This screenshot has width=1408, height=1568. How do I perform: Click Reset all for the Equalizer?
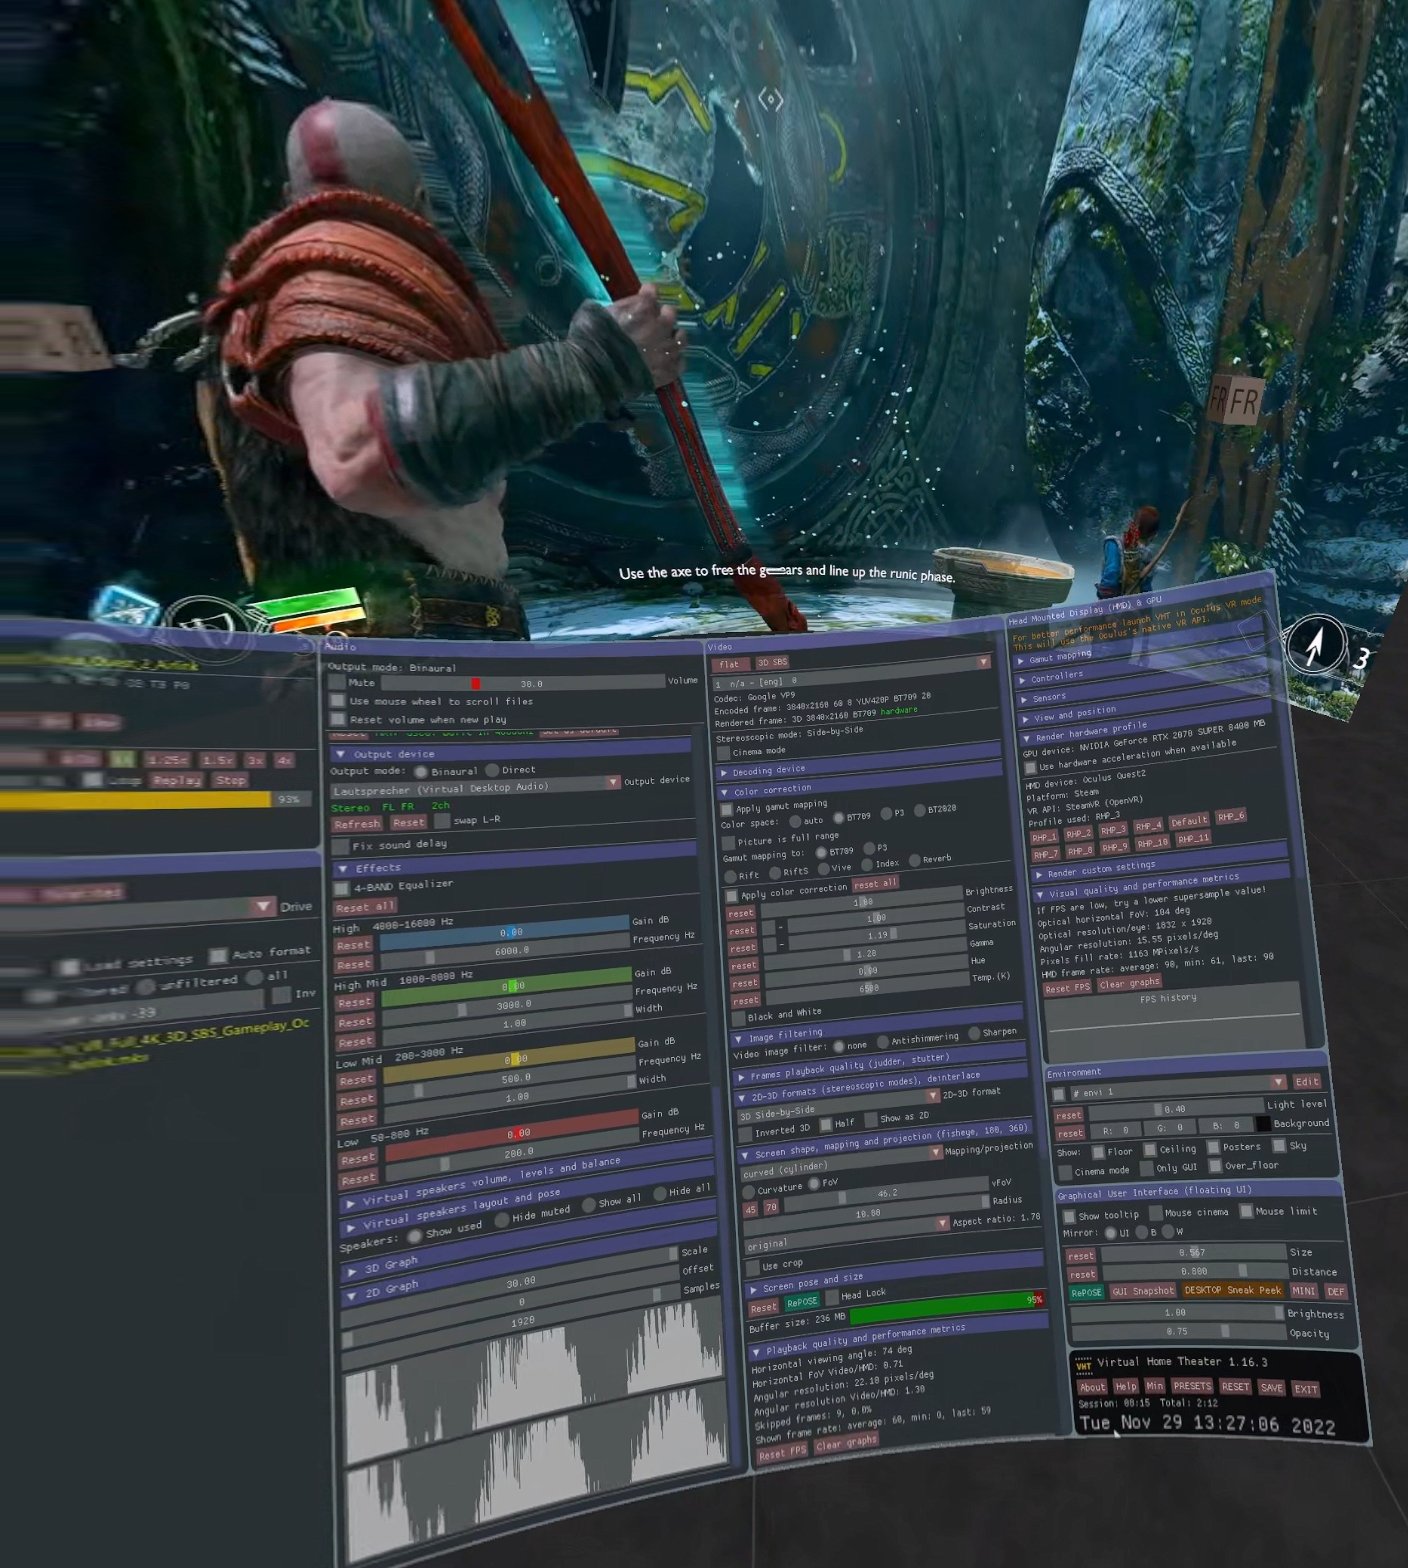click(x=365, y=906)
